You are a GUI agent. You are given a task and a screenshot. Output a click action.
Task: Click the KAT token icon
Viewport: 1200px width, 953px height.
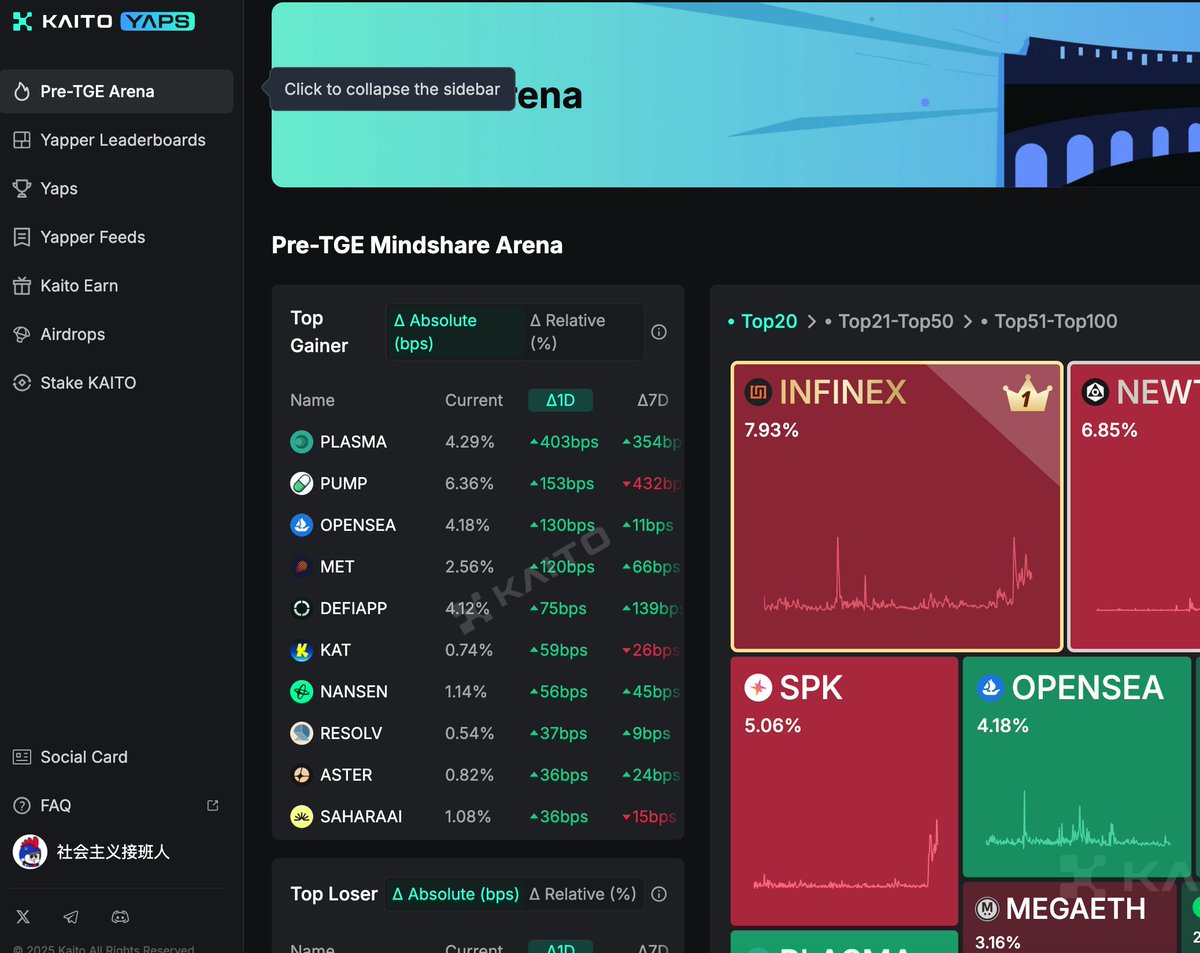point(301,650)
